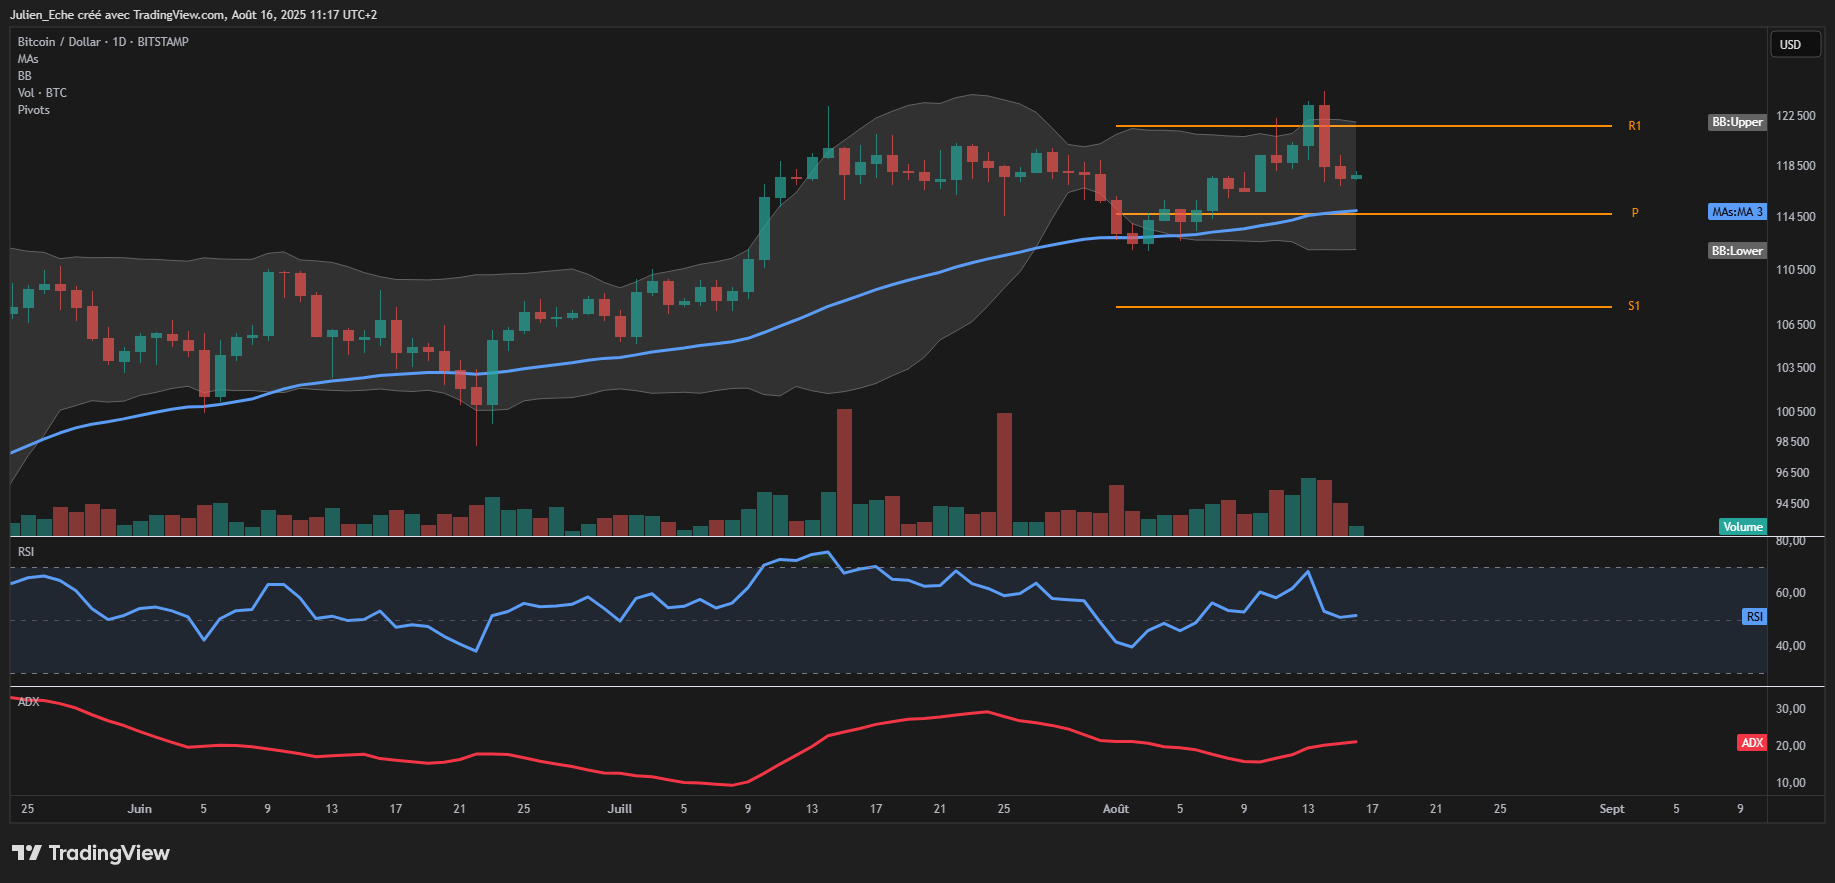Click 60,00 on the RSI scale
This screenshot has width=1835, height=883.
pos(1791,593)
